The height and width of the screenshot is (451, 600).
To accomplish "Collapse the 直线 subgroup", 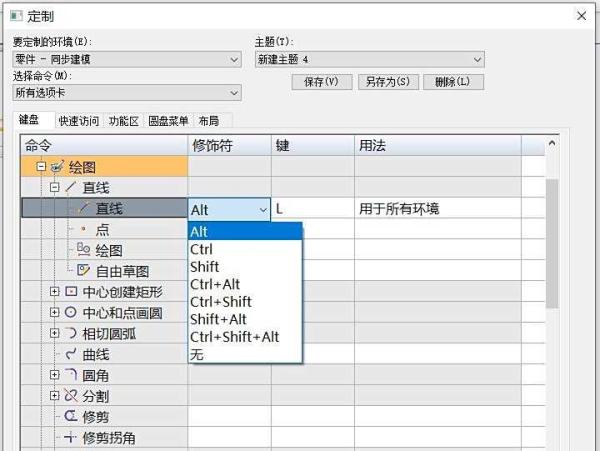I will 55,187.
